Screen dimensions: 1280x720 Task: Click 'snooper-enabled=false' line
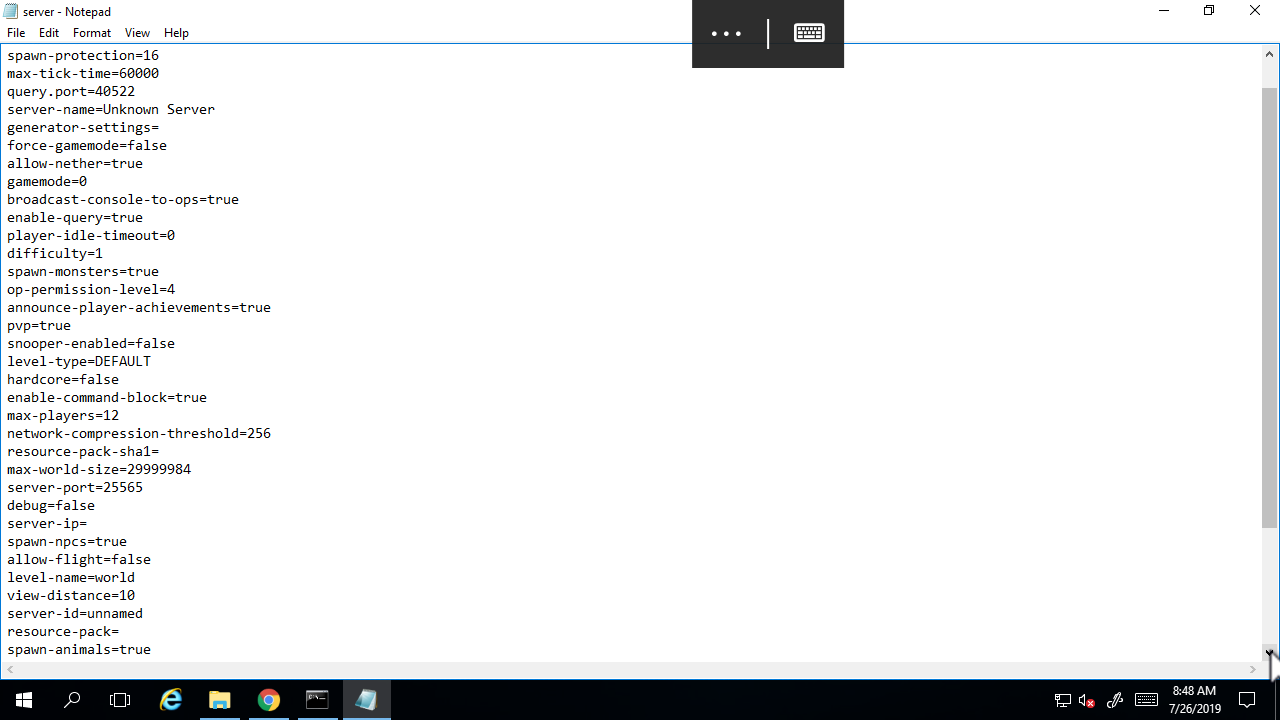click(91, 343)
